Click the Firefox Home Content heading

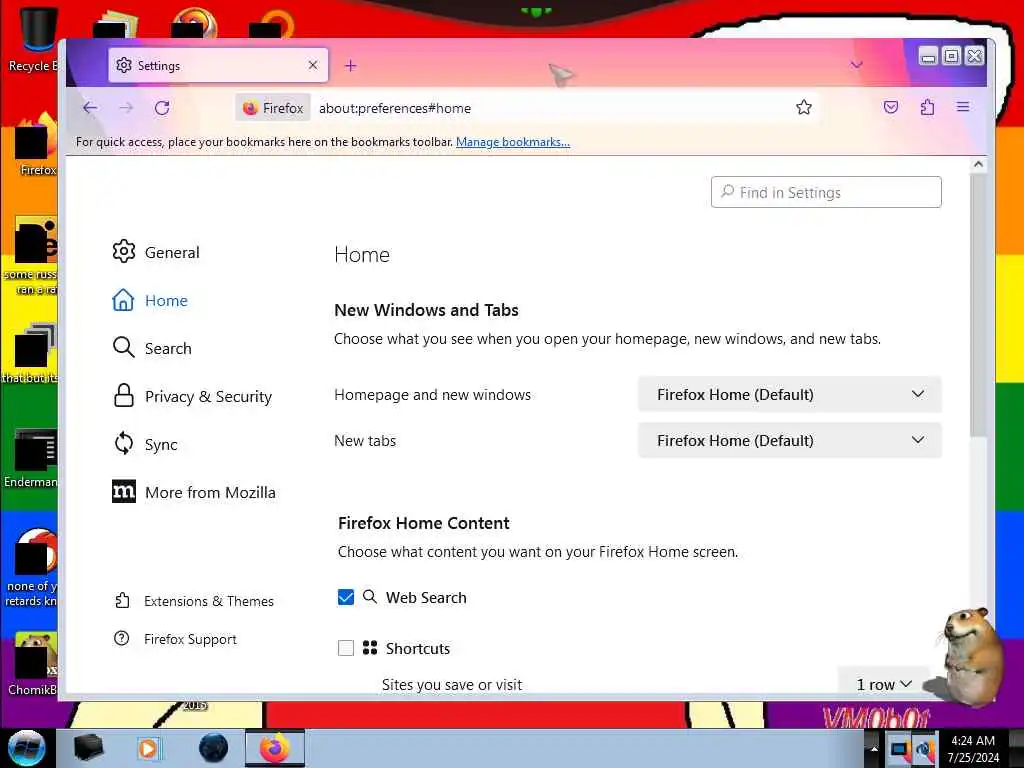(x=423, y=522)
